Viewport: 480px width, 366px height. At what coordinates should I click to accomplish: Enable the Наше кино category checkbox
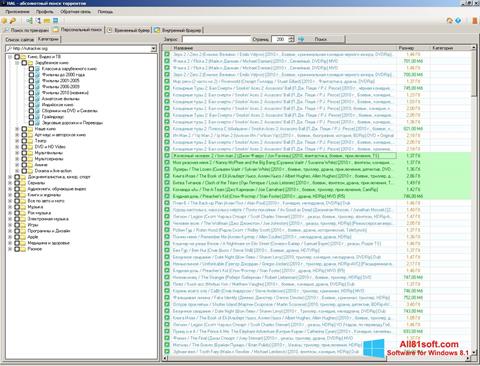coord(24,129)
